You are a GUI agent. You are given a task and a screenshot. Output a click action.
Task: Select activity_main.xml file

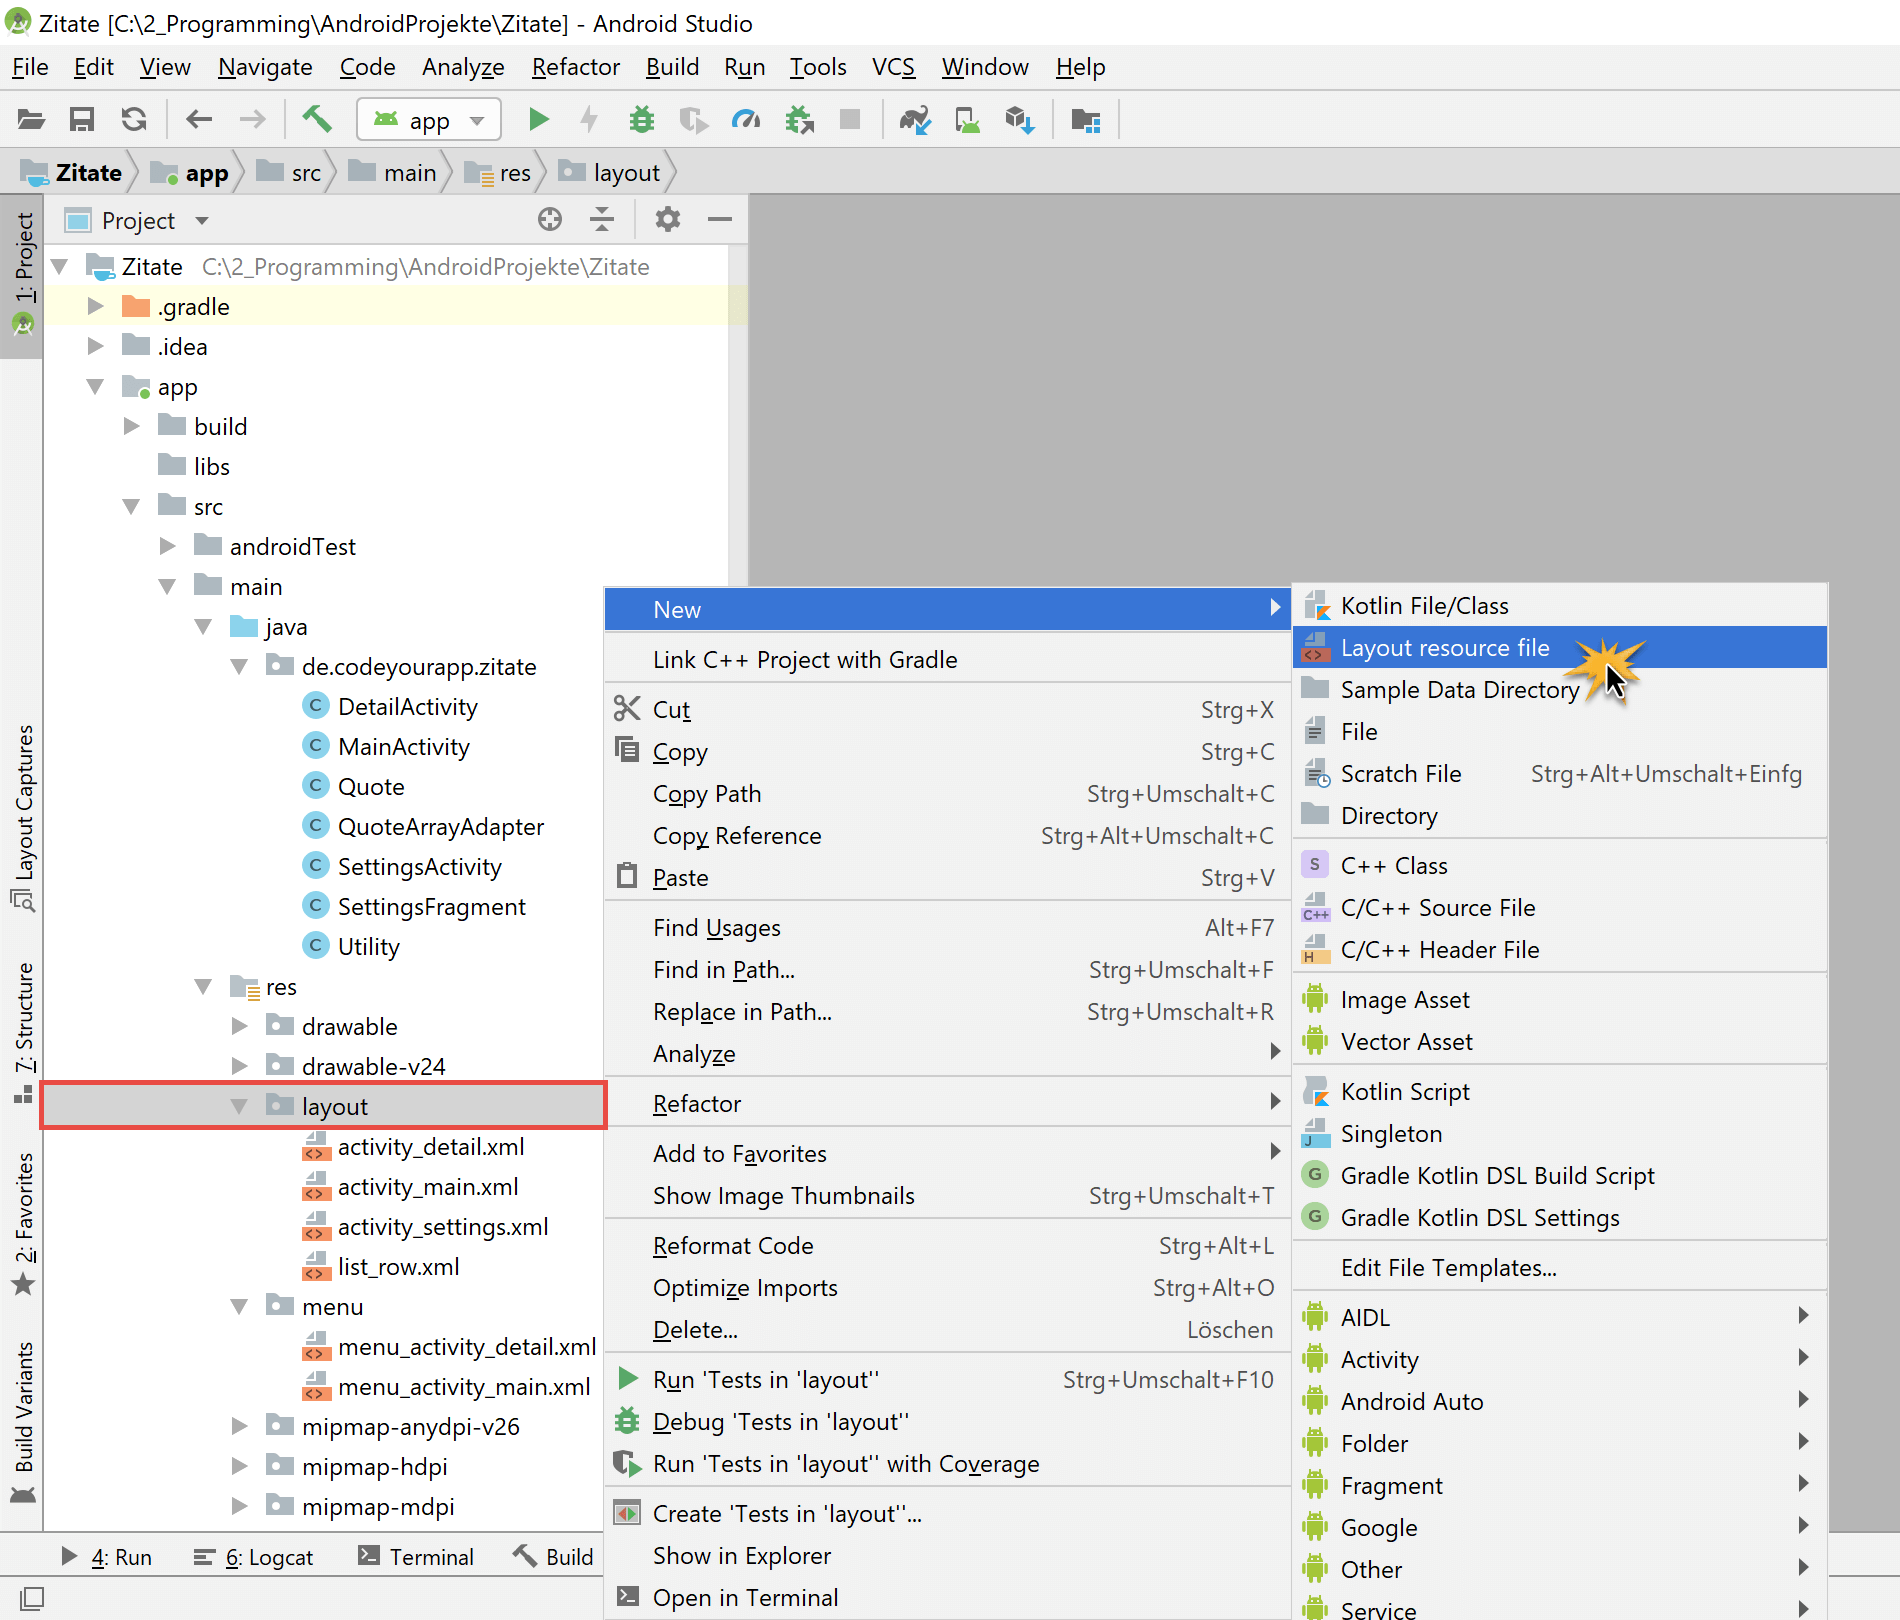427,1186
